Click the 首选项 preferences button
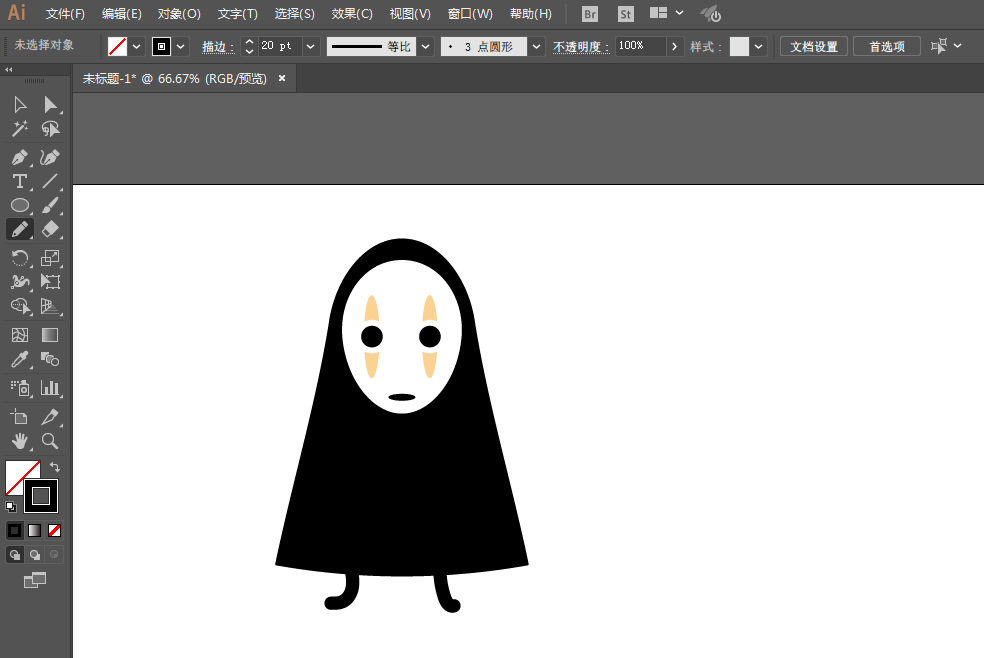The height and width of the screenshot is (658, 984). click(886, 47)
